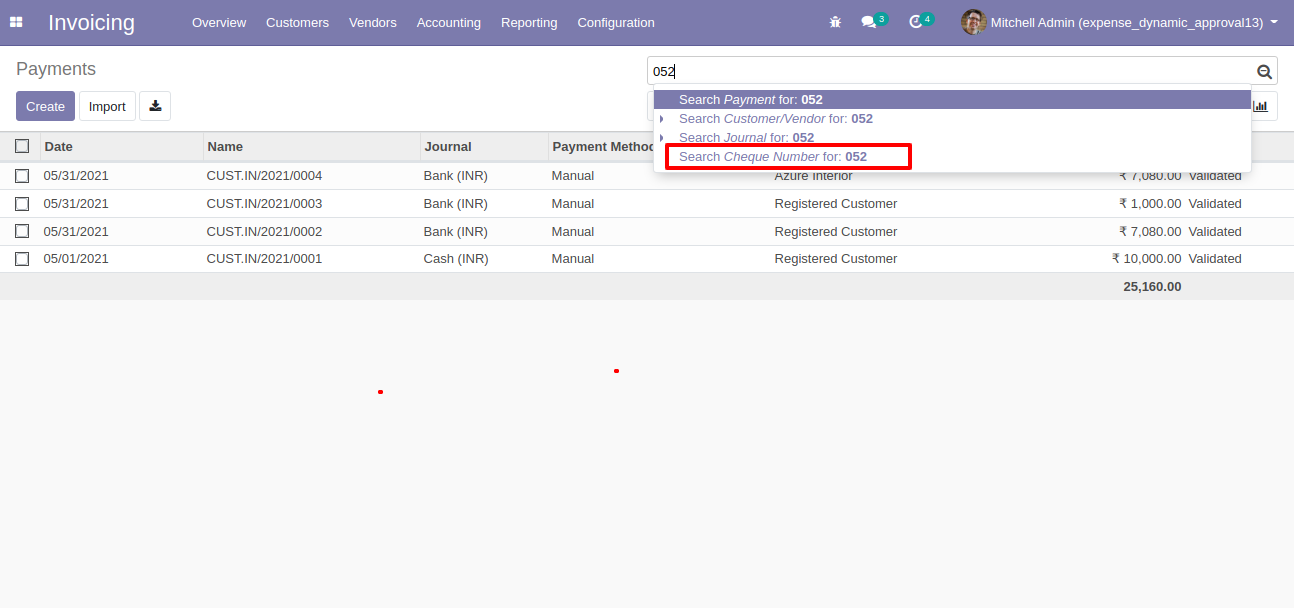This screenshot has height=608, width=1294.
Task: Sort by Name column header
Action: (x=225, y=146)
